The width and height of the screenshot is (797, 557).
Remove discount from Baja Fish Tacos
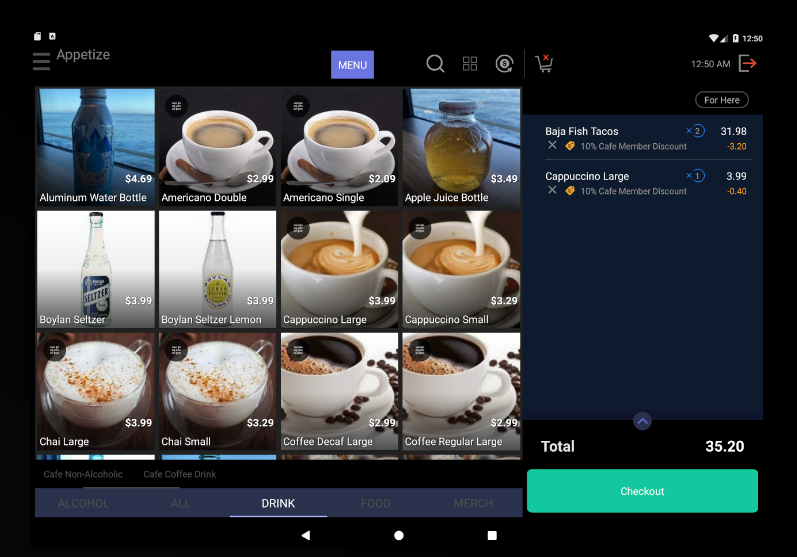click(x=552, y=146)
